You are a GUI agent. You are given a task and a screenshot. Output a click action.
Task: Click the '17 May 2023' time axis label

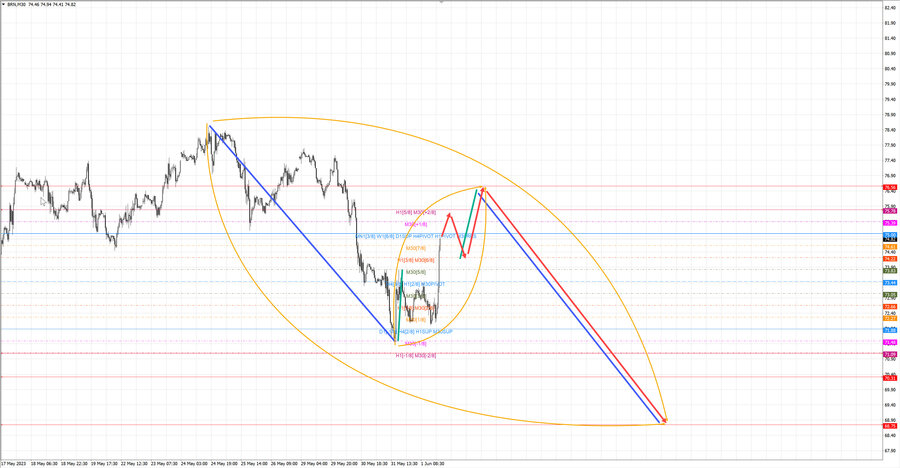click(14, 463)
